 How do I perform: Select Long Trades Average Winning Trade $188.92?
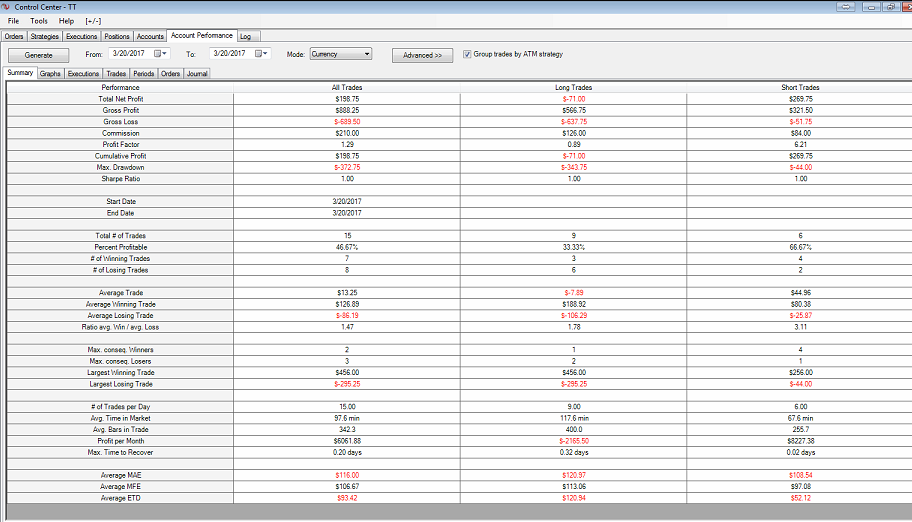coord(573,304)
